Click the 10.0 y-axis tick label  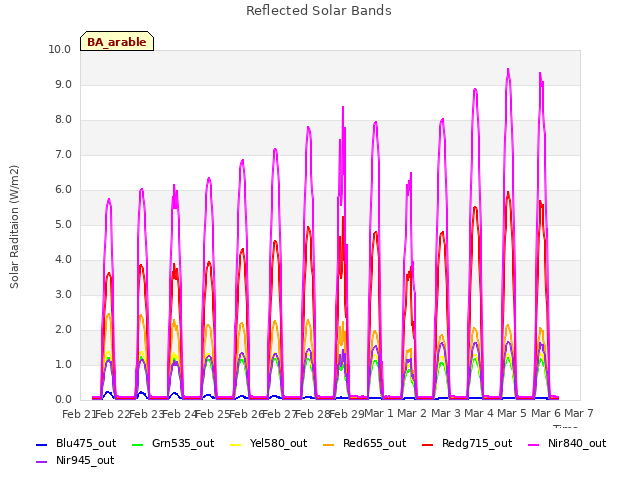coord(60,49)
